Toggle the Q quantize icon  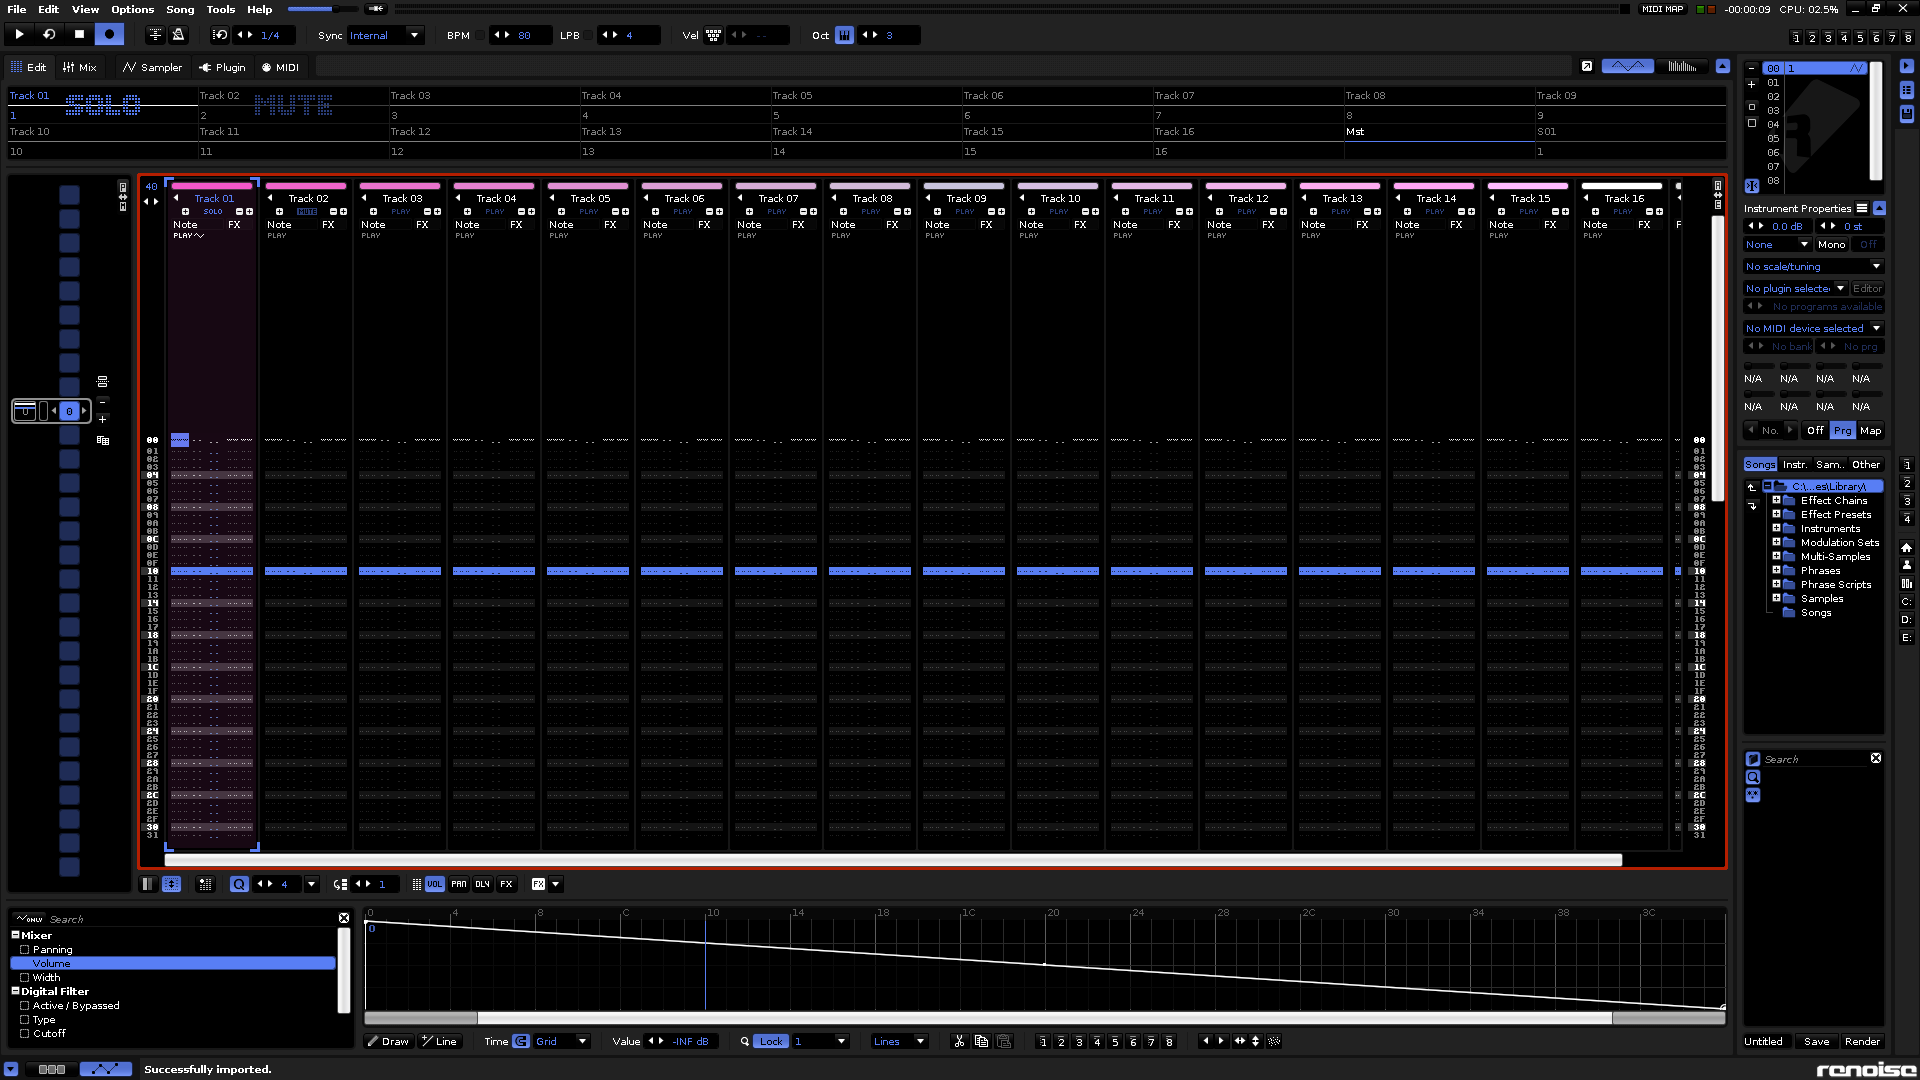(x=239, y=884)
